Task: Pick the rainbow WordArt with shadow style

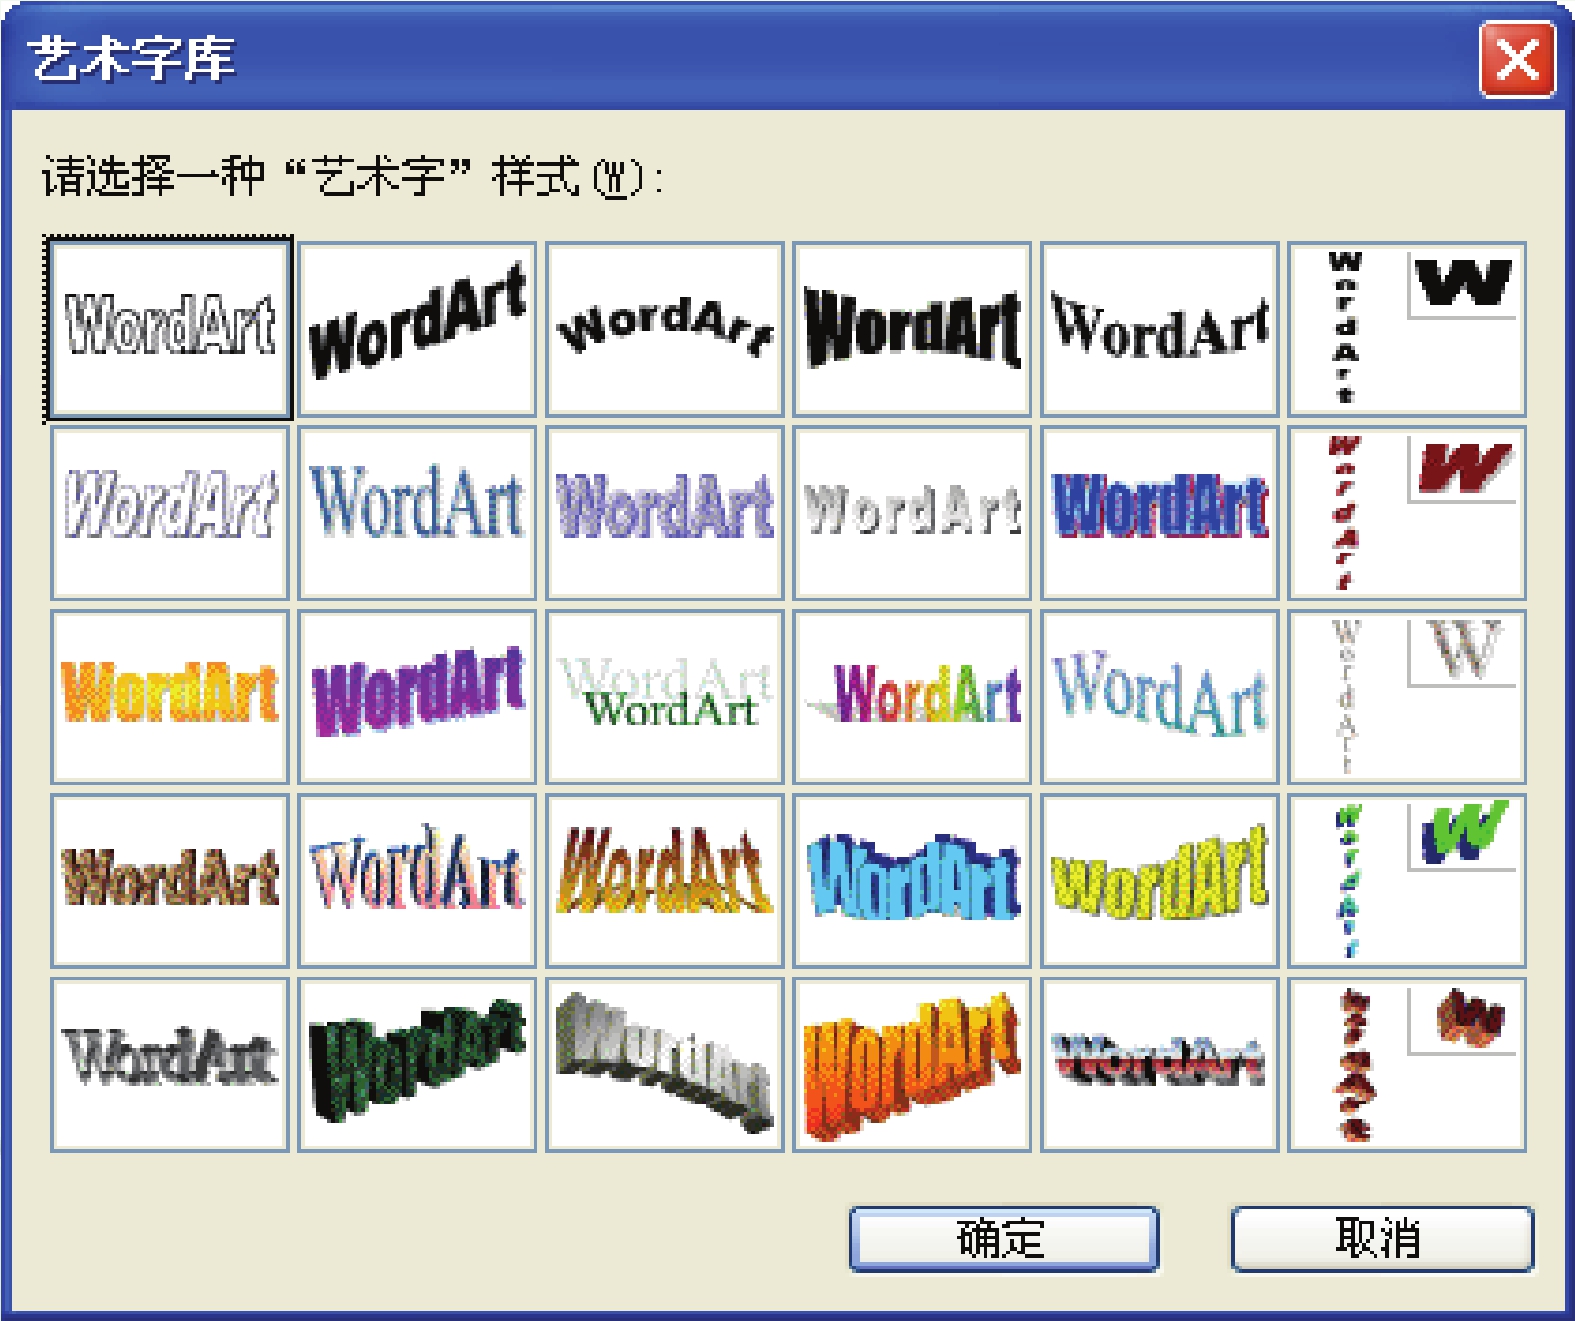Action: (912, 697)
